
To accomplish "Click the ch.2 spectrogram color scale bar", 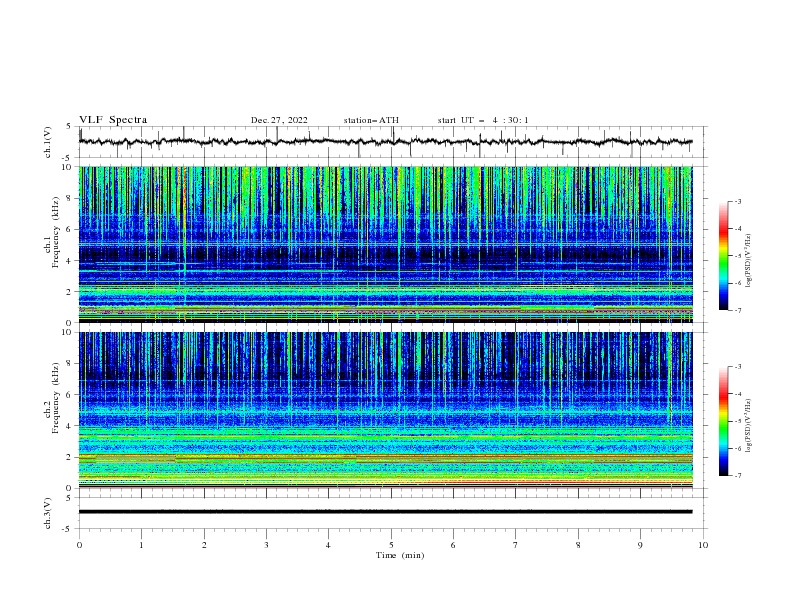I will pos(723,421).
